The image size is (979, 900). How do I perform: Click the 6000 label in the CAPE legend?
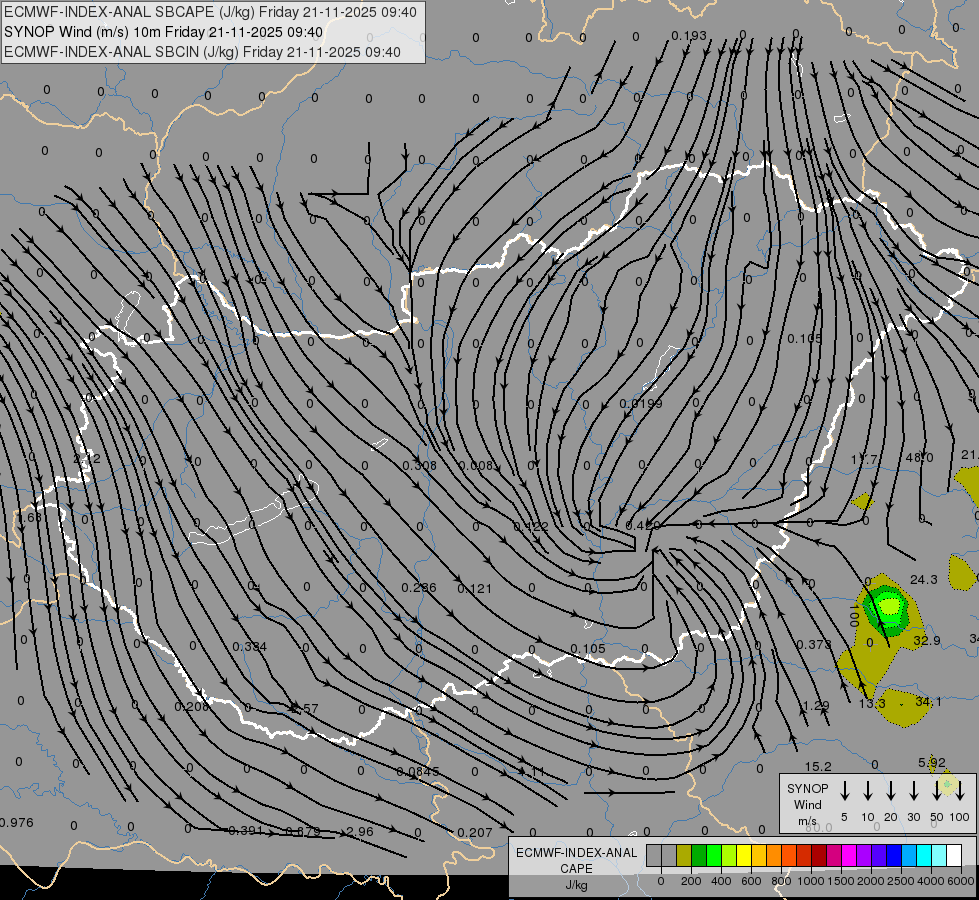961,881
